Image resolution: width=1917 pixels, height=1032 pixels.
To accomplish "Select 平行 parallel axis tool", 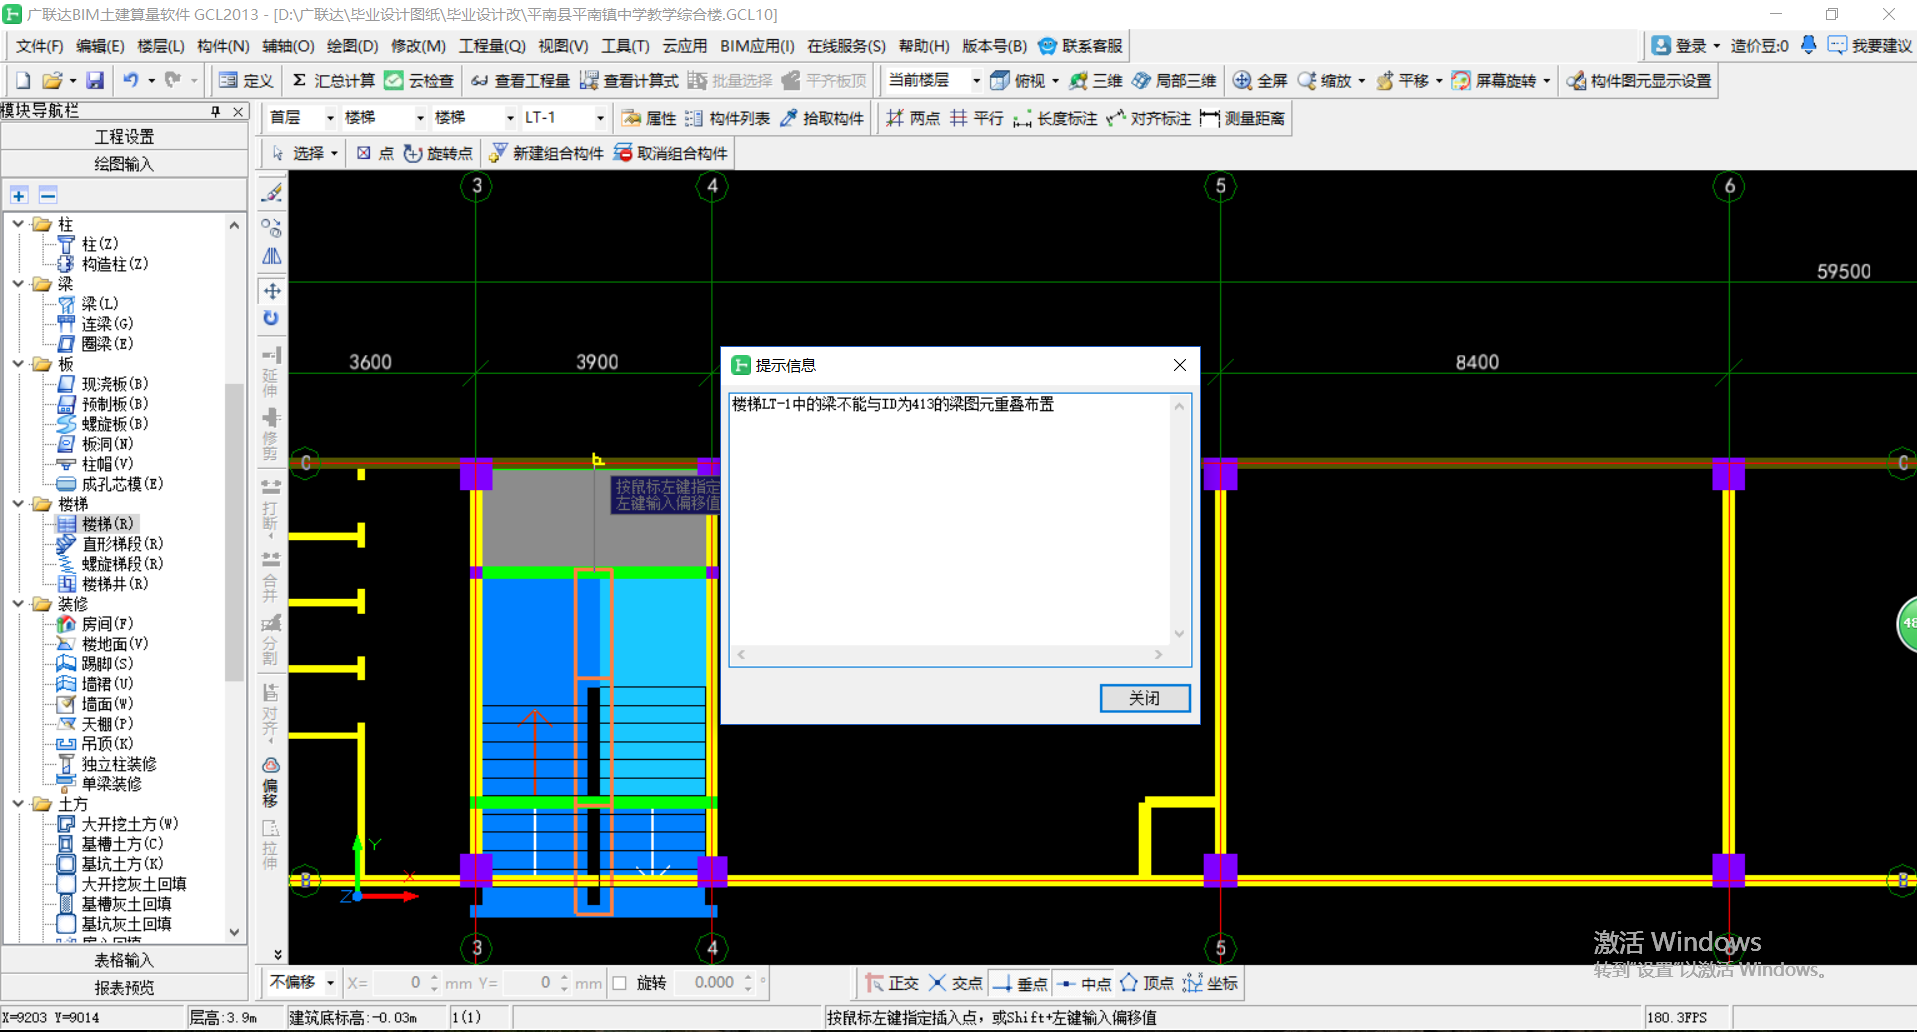I will point(976,118).
